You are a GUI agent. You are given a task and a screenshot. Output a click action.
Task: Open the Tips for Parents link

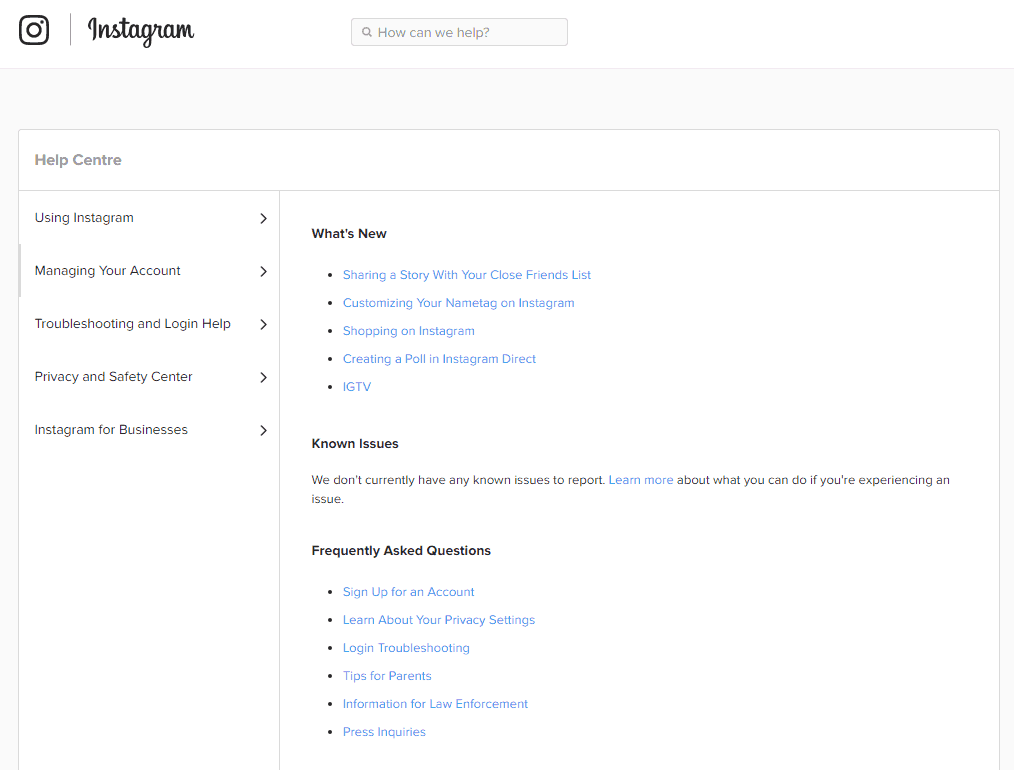tap(387, 676)
